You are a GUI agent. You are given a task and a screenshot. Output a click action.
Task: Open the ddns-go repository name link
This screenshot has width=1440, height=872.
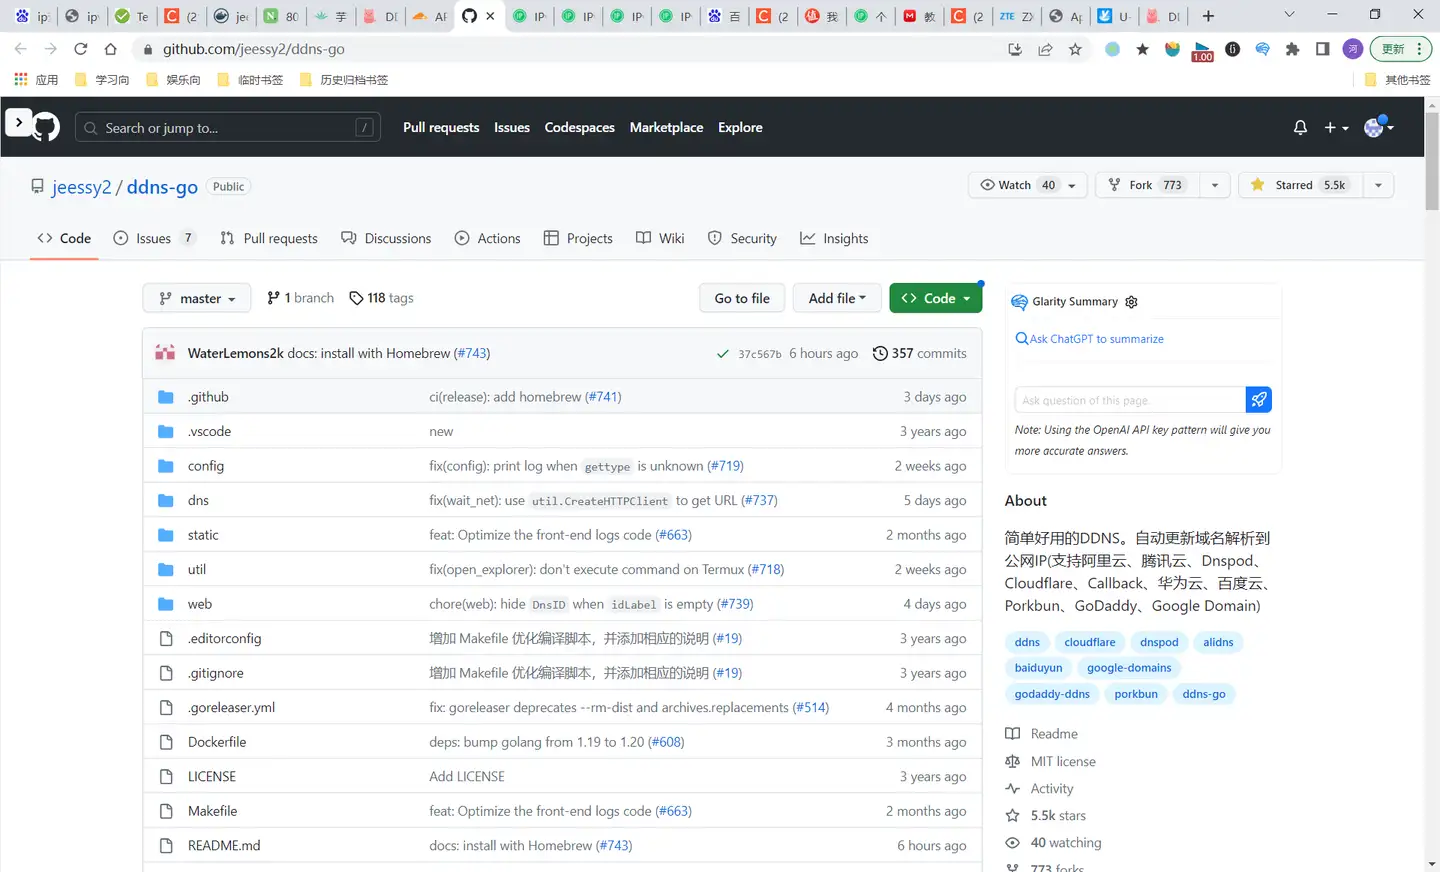point(162,187)
